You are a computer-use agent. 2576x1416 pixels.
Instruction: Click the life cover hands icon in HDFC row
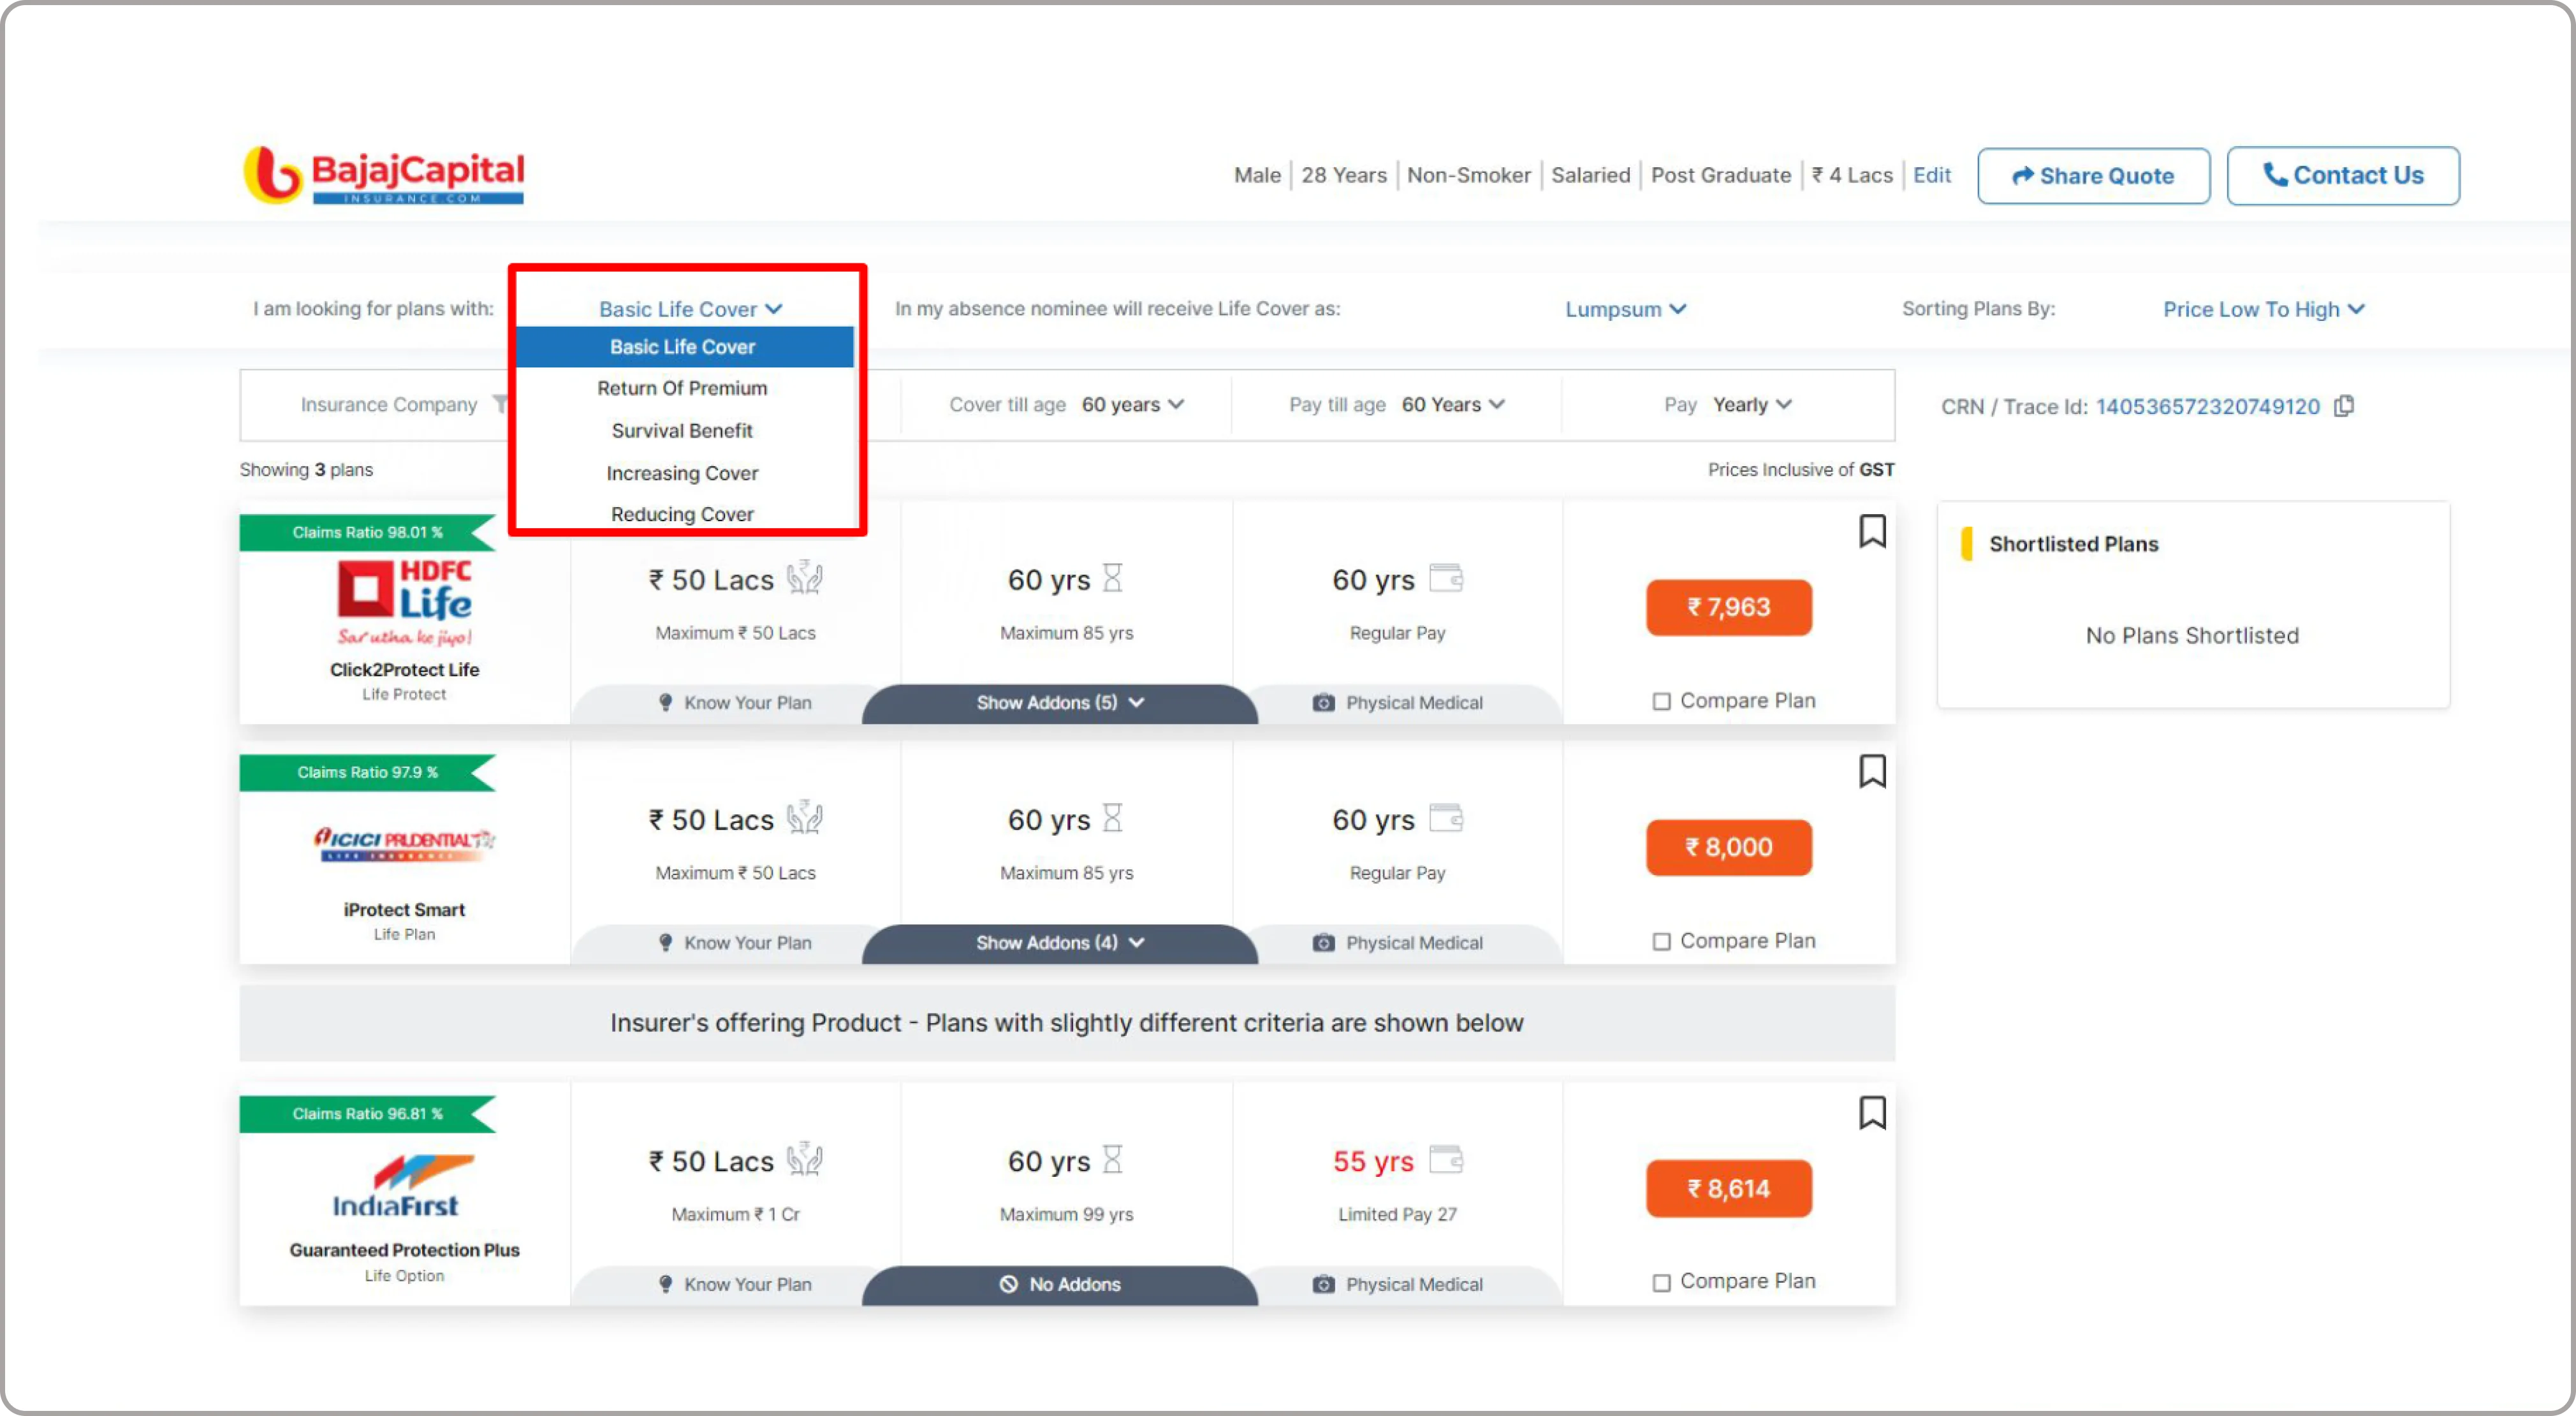804,578
